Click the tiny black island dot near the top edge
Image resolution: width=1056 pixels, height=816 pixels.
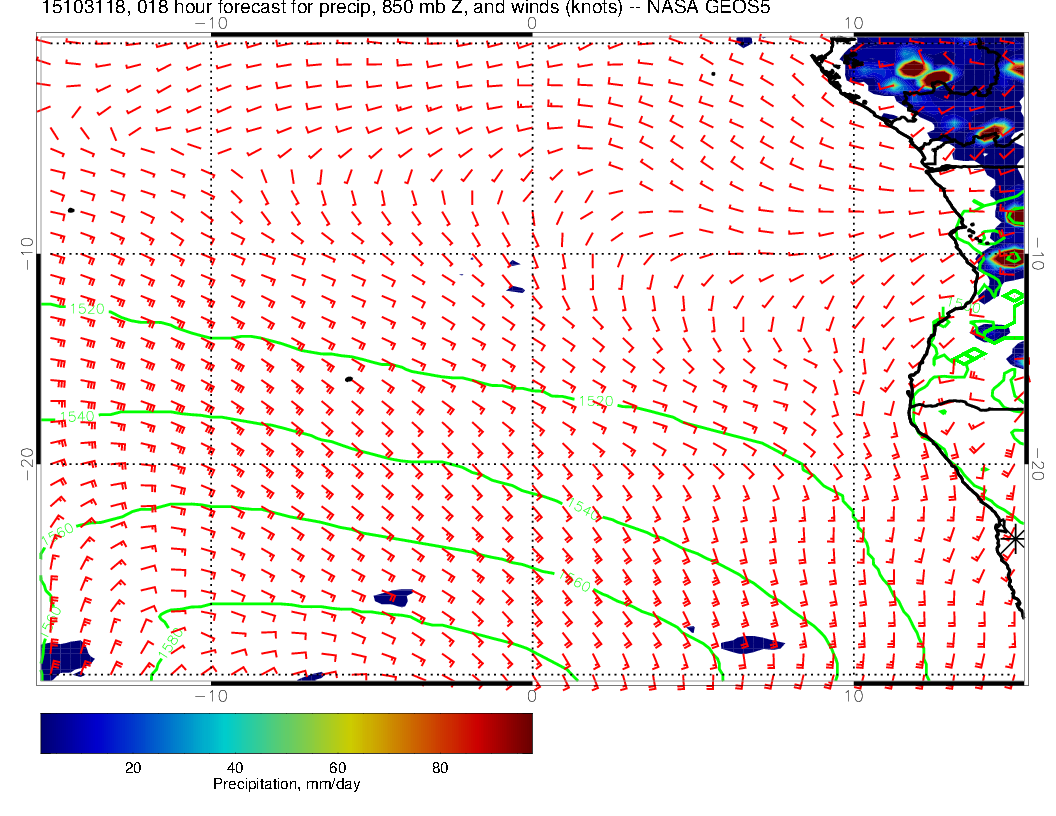tap(713, 73)
